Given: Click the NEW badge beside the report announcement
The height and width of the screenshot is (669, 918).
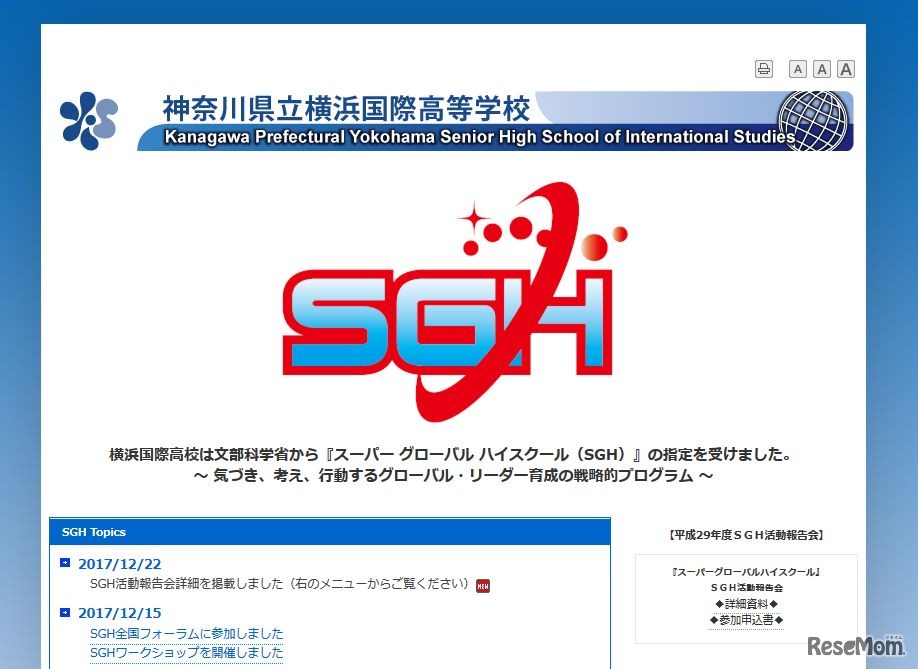Looking at the screenshot, I should point(482,585).
